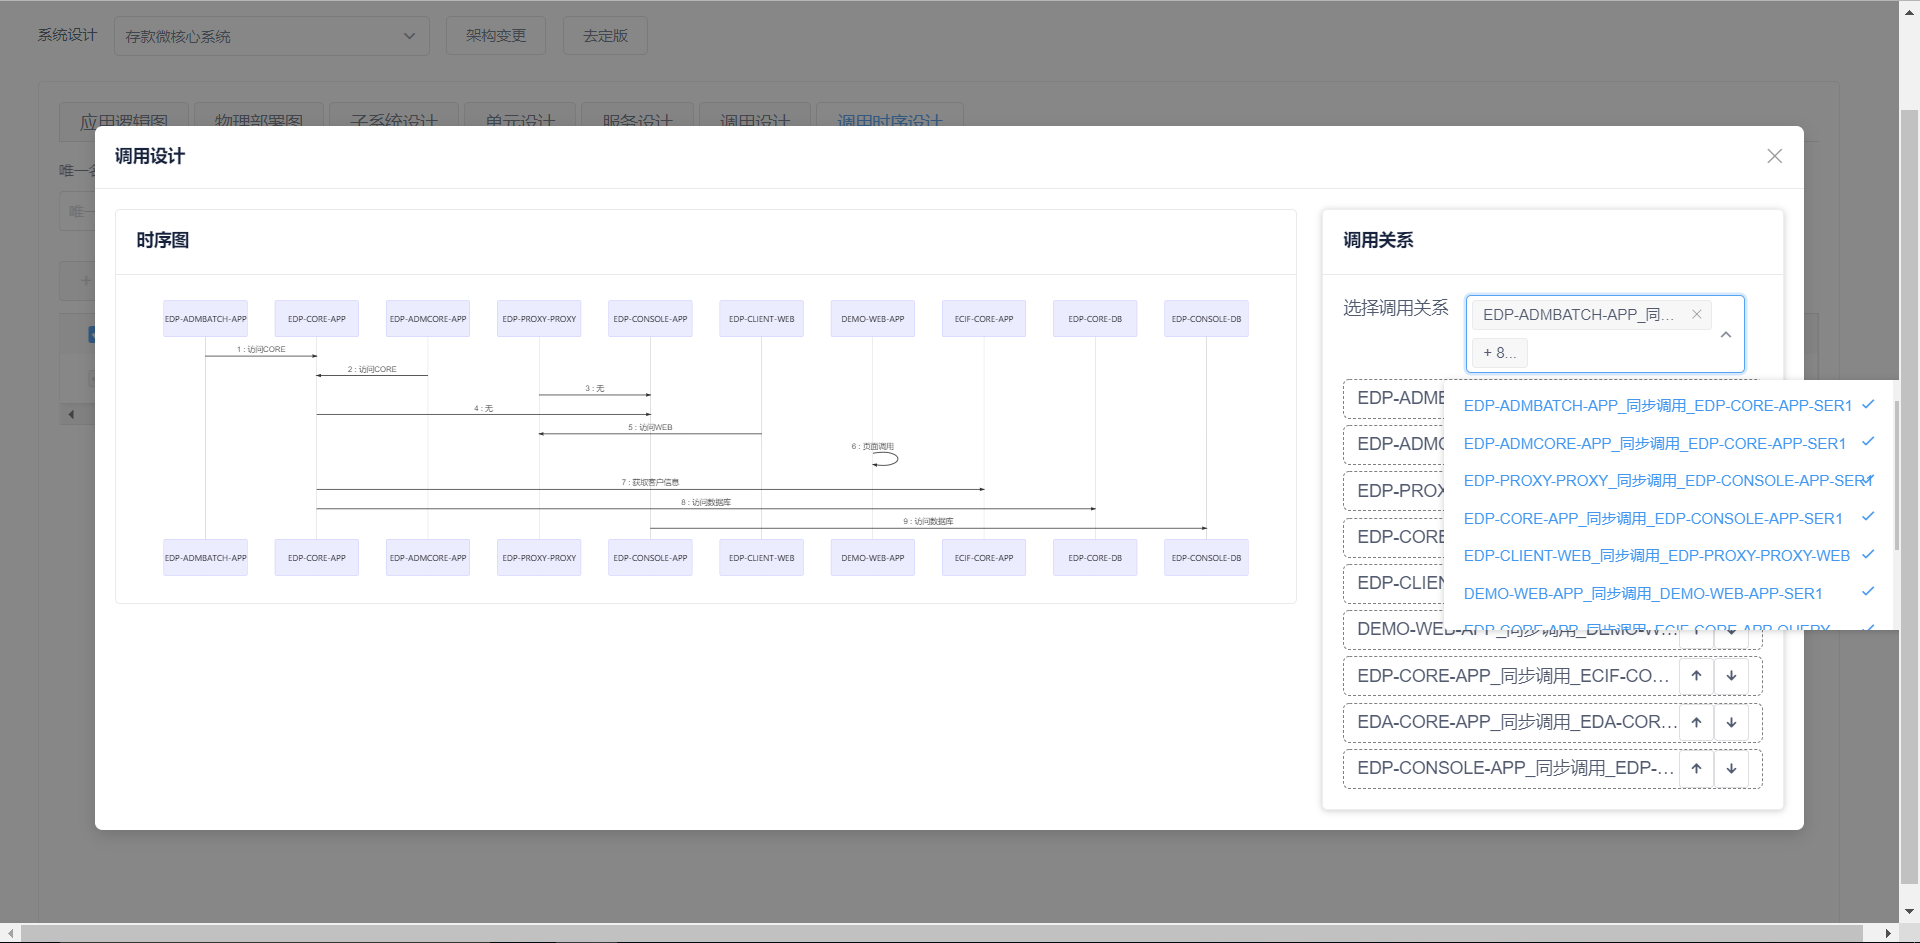The image size is (1920, 943).
Task: Move EDP-CONSOLE-APP_同步调用_EDP row up
Action: (x=1696, y=768)
